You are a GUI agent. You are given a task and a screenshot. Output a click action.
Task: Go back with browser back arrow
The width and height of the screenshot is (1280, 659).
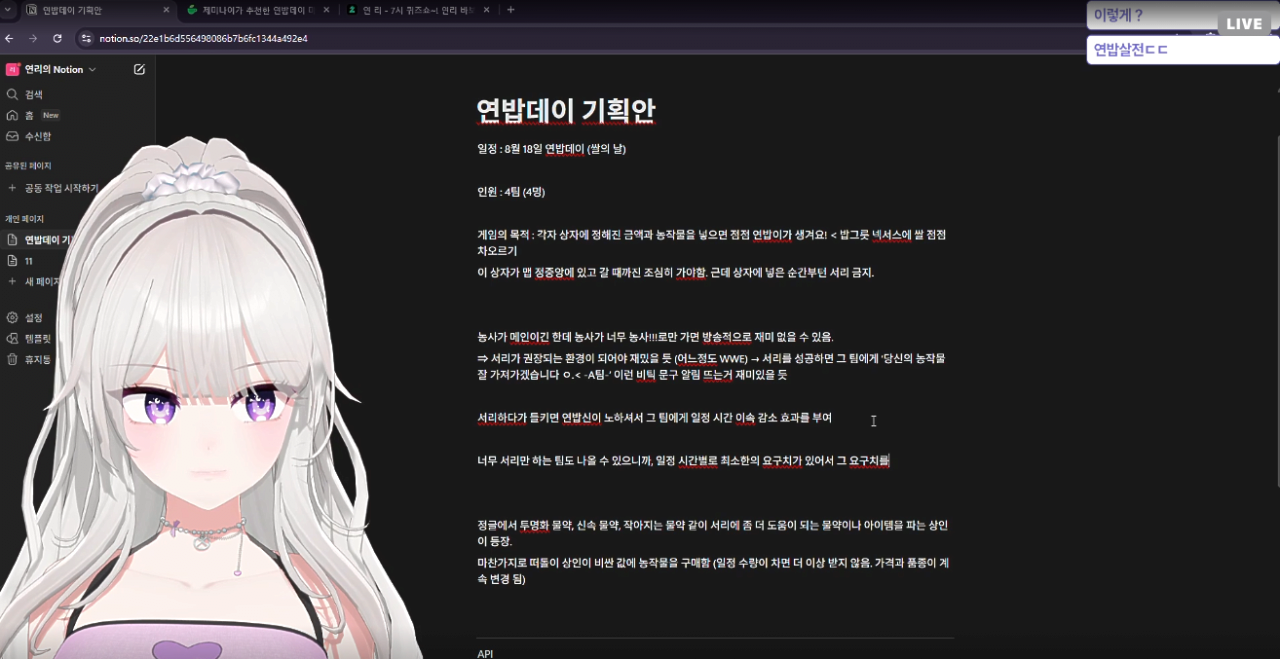click(x=9, y=38)
